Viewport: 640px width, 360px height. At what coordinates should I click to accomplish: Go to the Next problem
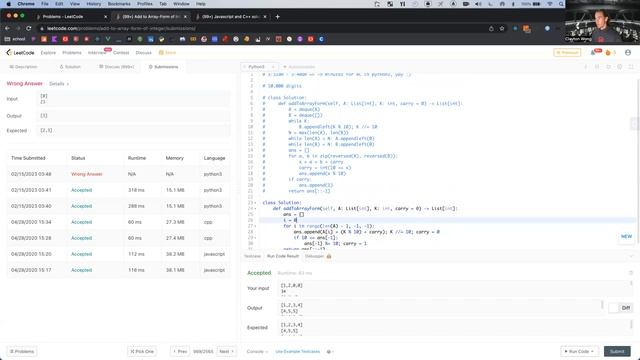point(226,351)
